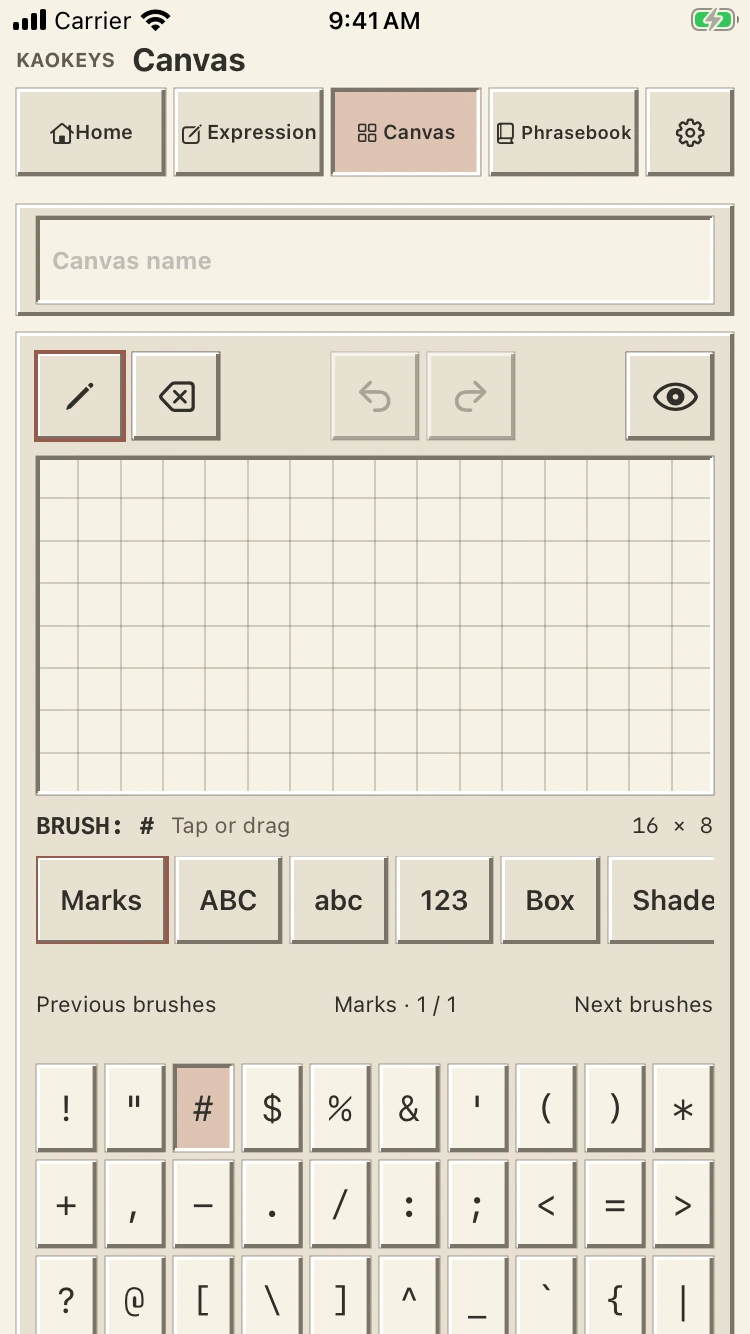The width and height of the screenshot is (750, 1334).
Task: Pick the [ brush key
Action: pyautogui.click(x=203, y=1296)
